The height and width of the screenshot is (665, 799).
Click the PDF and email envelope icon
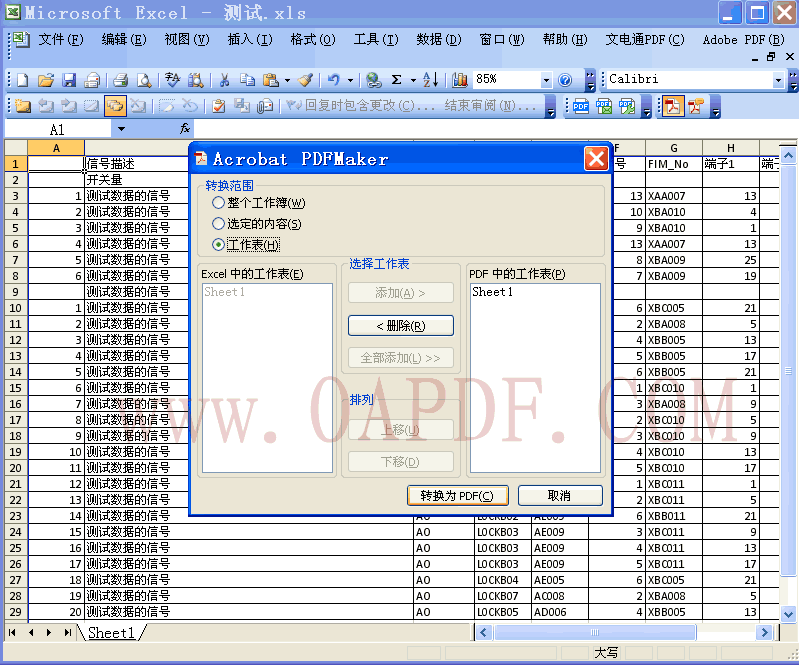coord(604,106)
